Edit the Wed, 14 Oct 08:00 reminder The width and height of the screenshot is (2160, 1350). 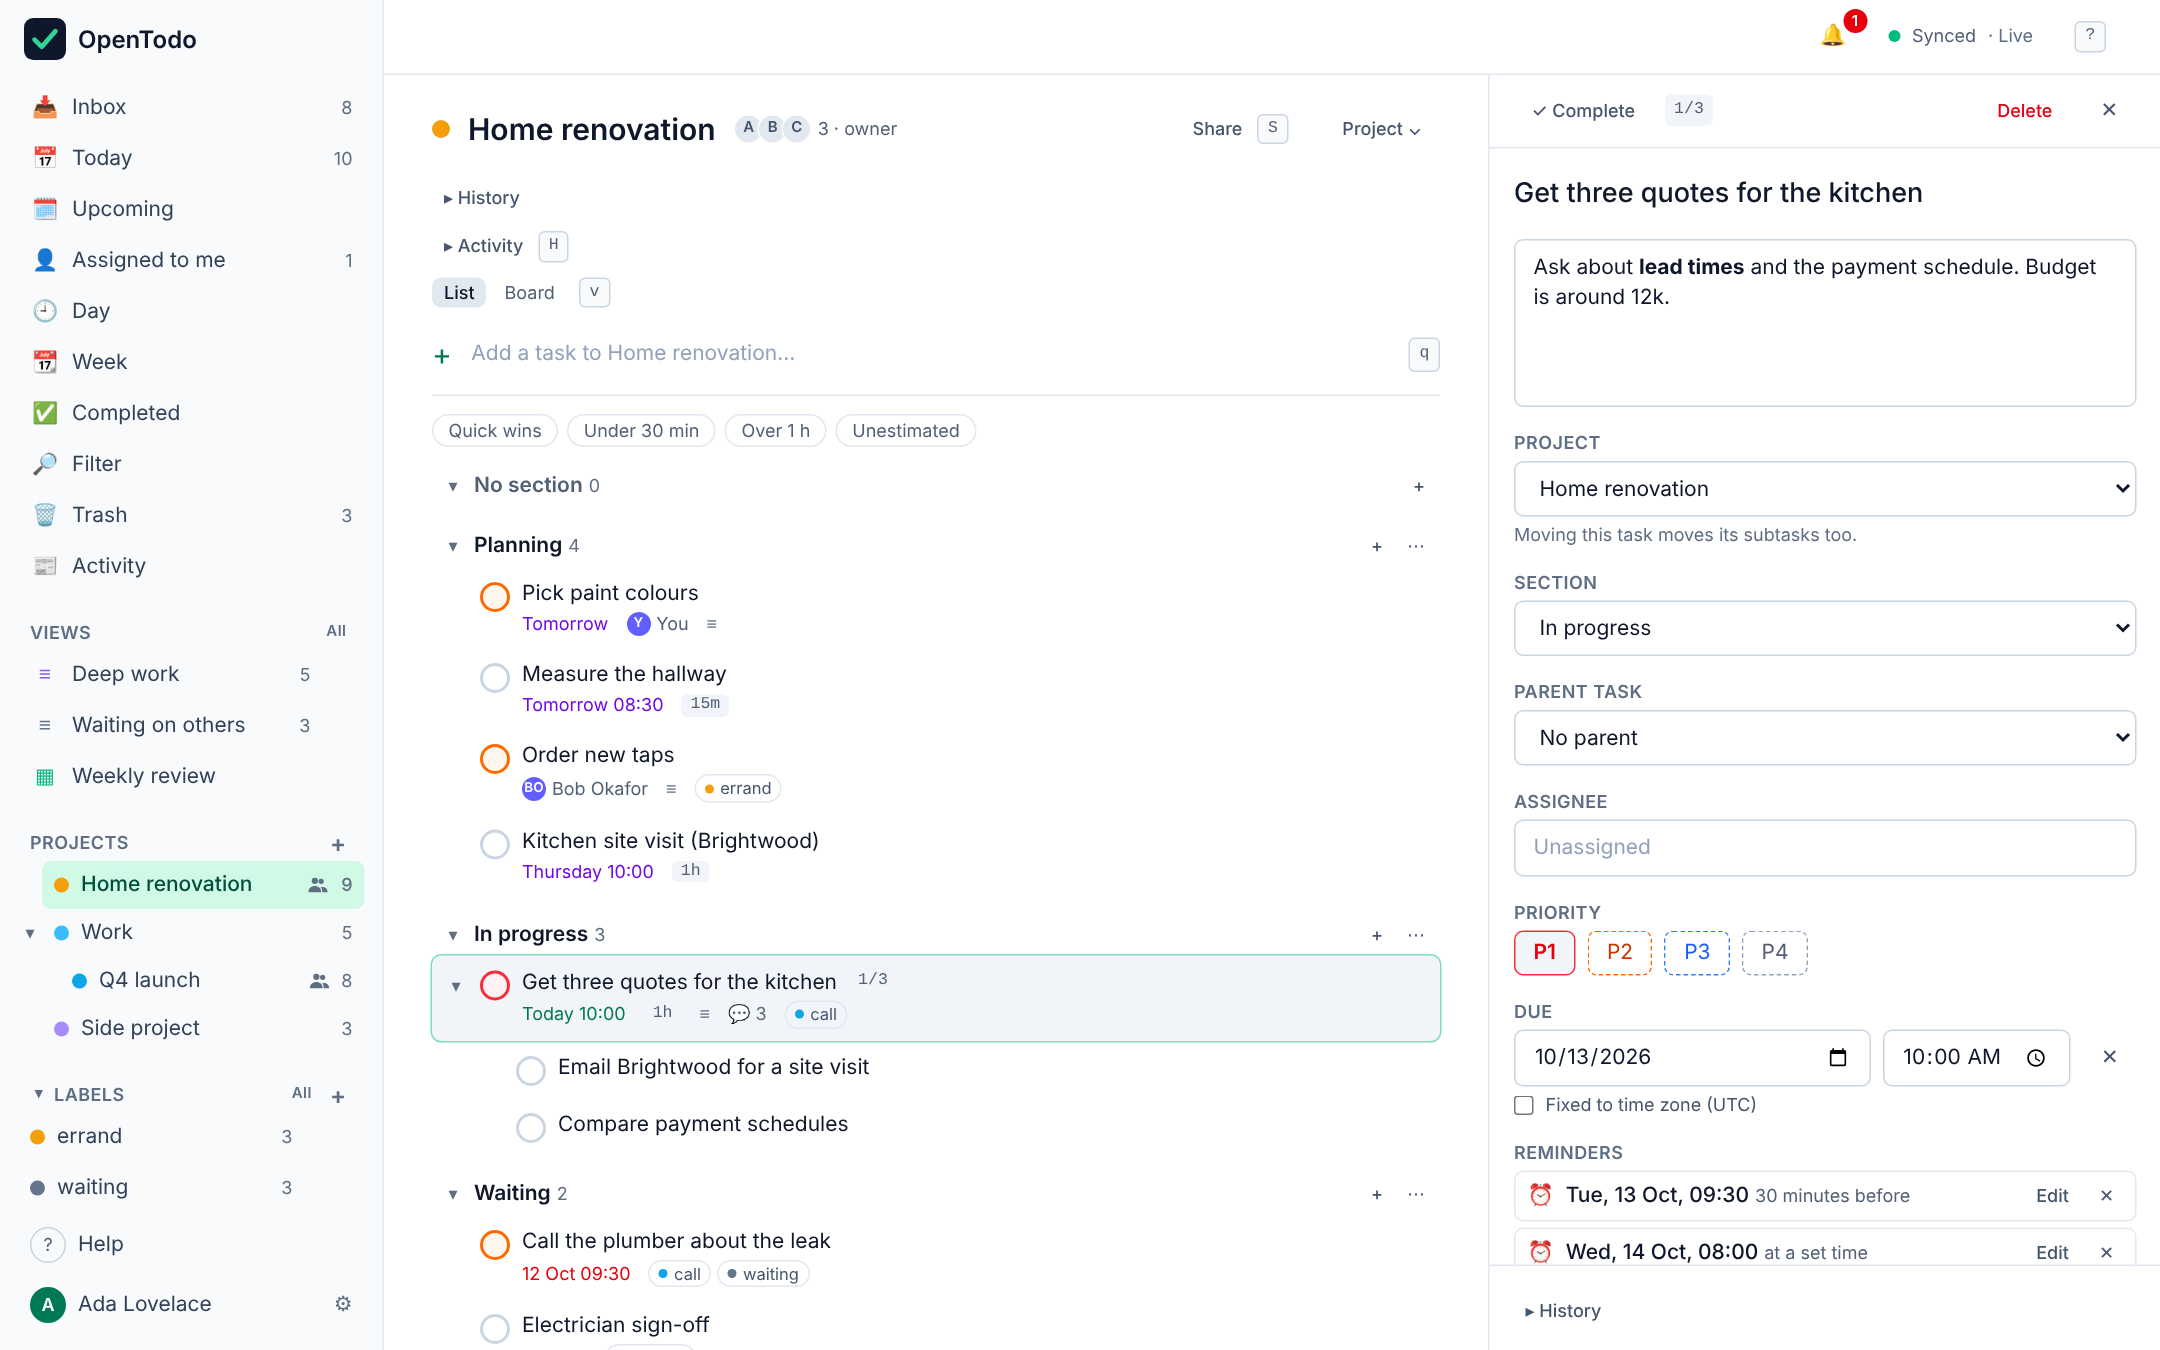(2052, 1253)
